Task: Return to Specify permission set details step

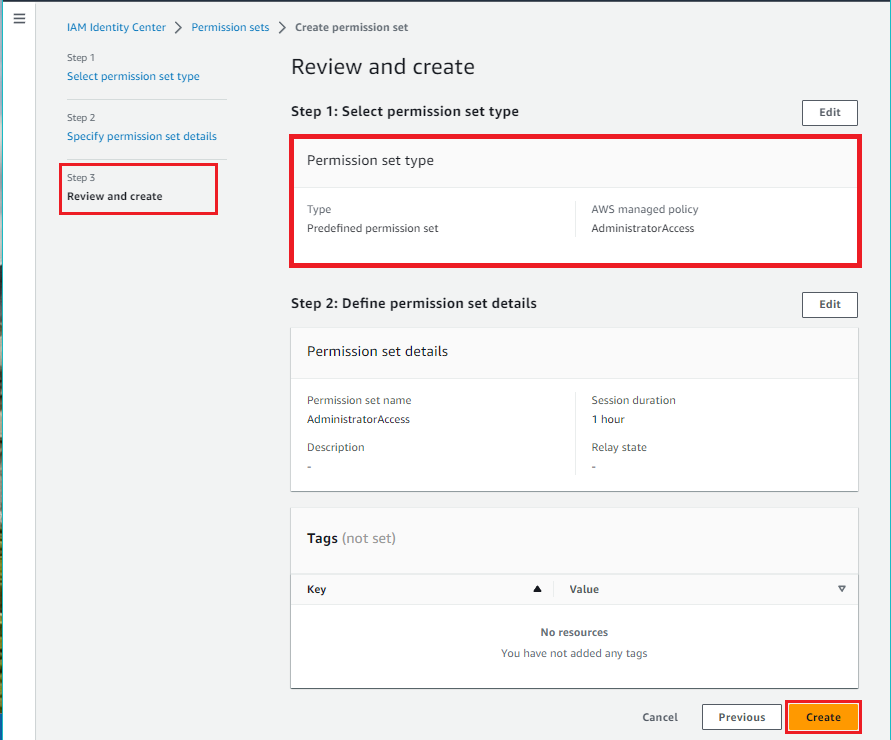Action: tap(141, 136)
